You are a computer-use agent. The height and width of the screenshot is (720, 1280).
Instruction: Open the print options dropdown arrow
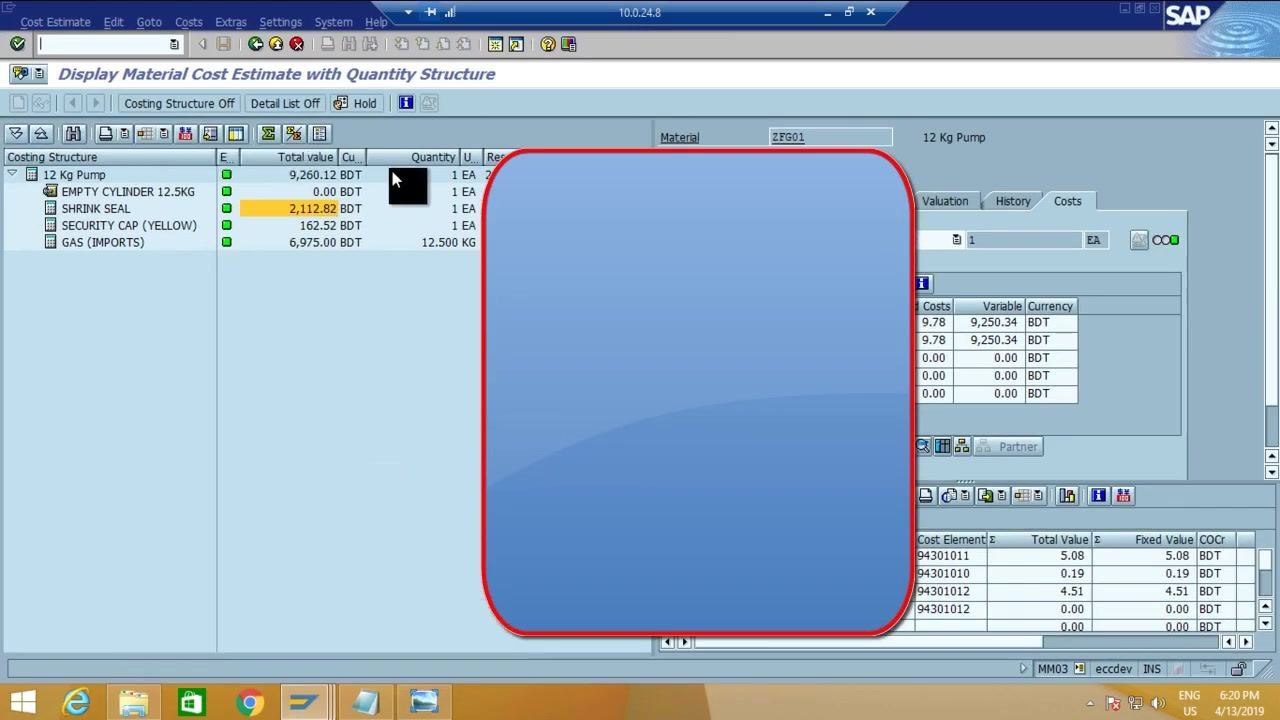(x=124, y=134)
